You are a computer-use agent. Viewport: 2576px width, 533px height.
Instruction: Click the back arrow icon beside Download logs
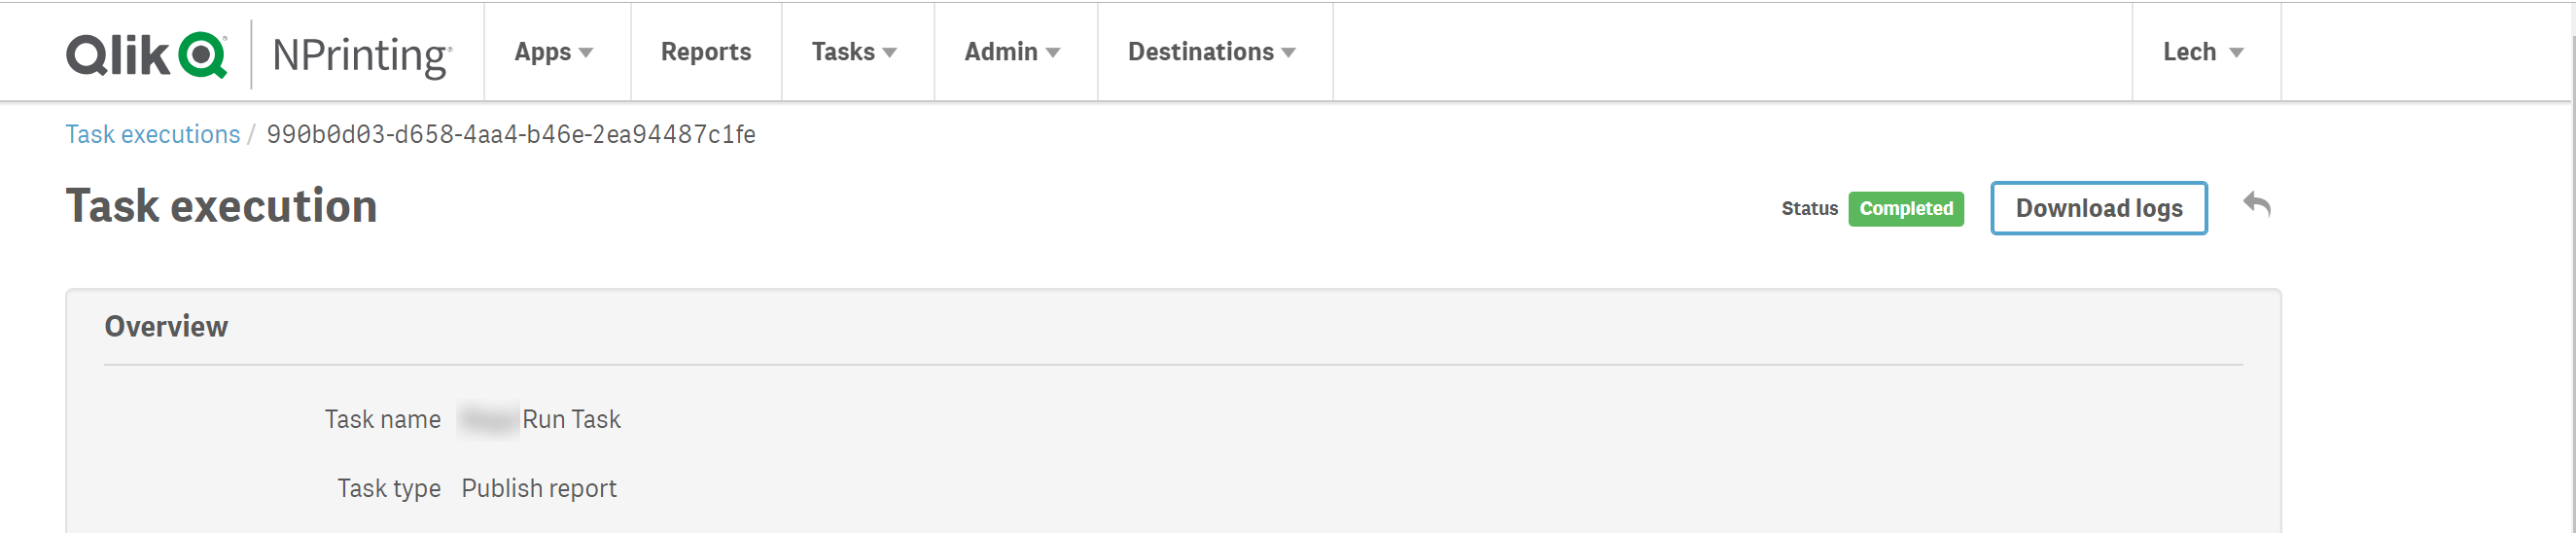(2255, 206)
